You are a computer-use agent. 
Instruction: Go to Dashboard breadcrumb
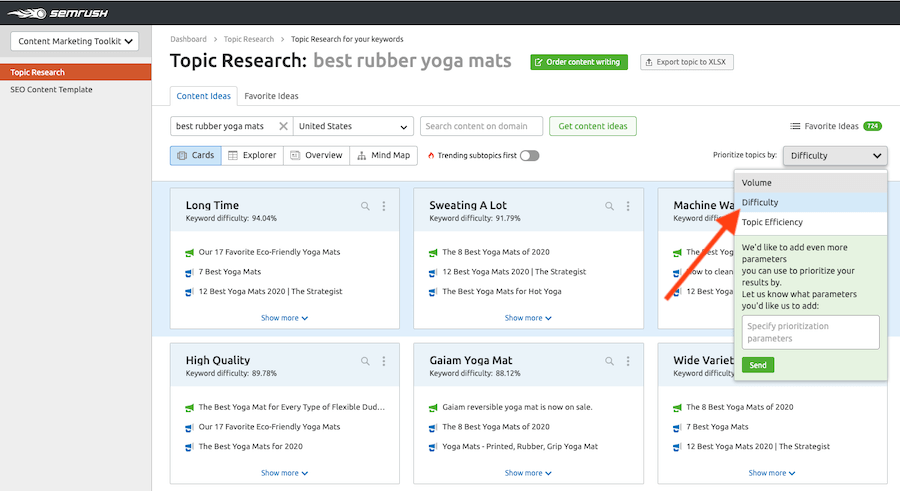[x=188, y=39]
